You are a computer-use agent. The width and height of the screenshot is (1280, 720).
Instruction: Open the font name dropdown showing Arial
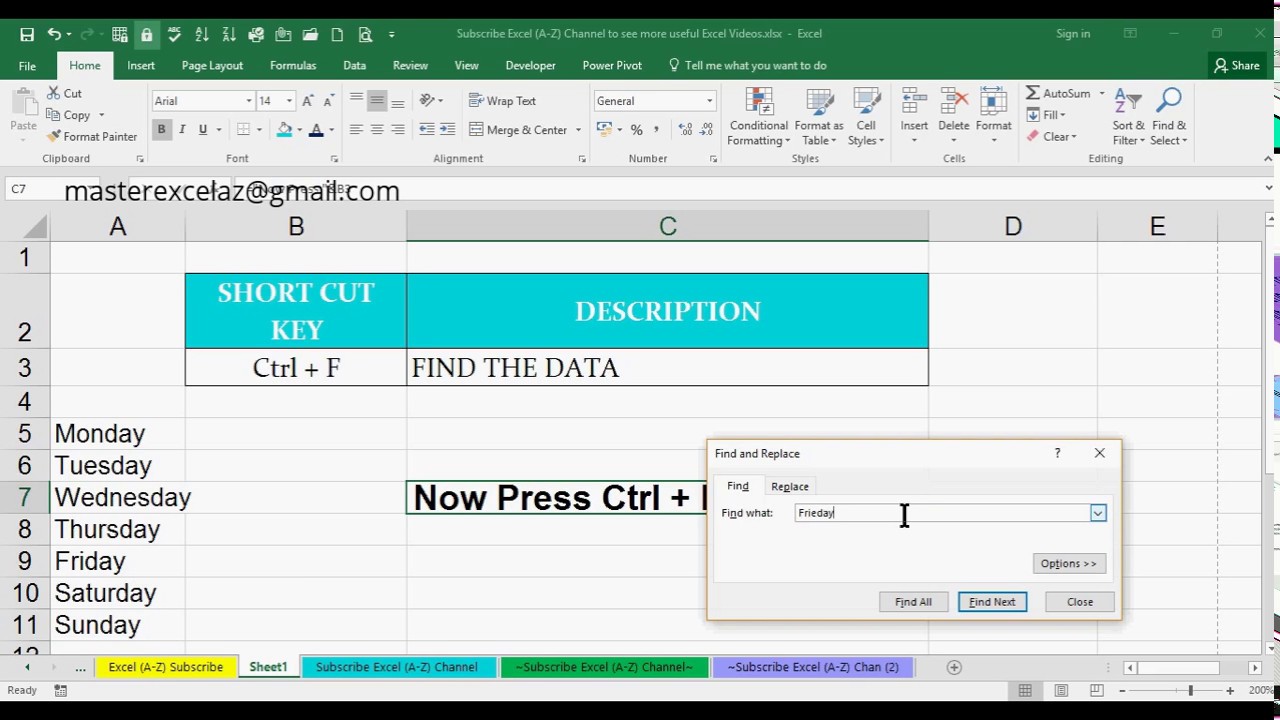(249, 101)
